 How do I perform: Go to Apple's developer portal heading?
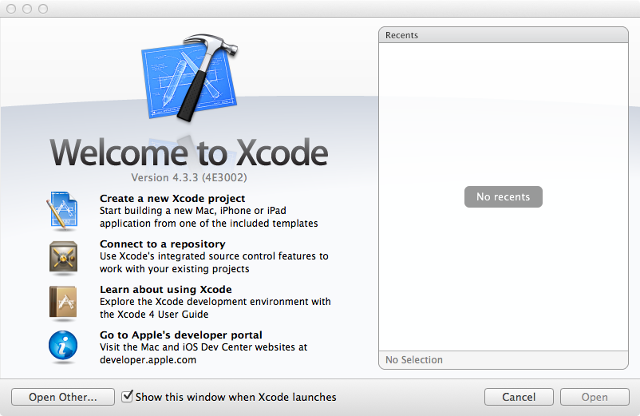(181, 335)
